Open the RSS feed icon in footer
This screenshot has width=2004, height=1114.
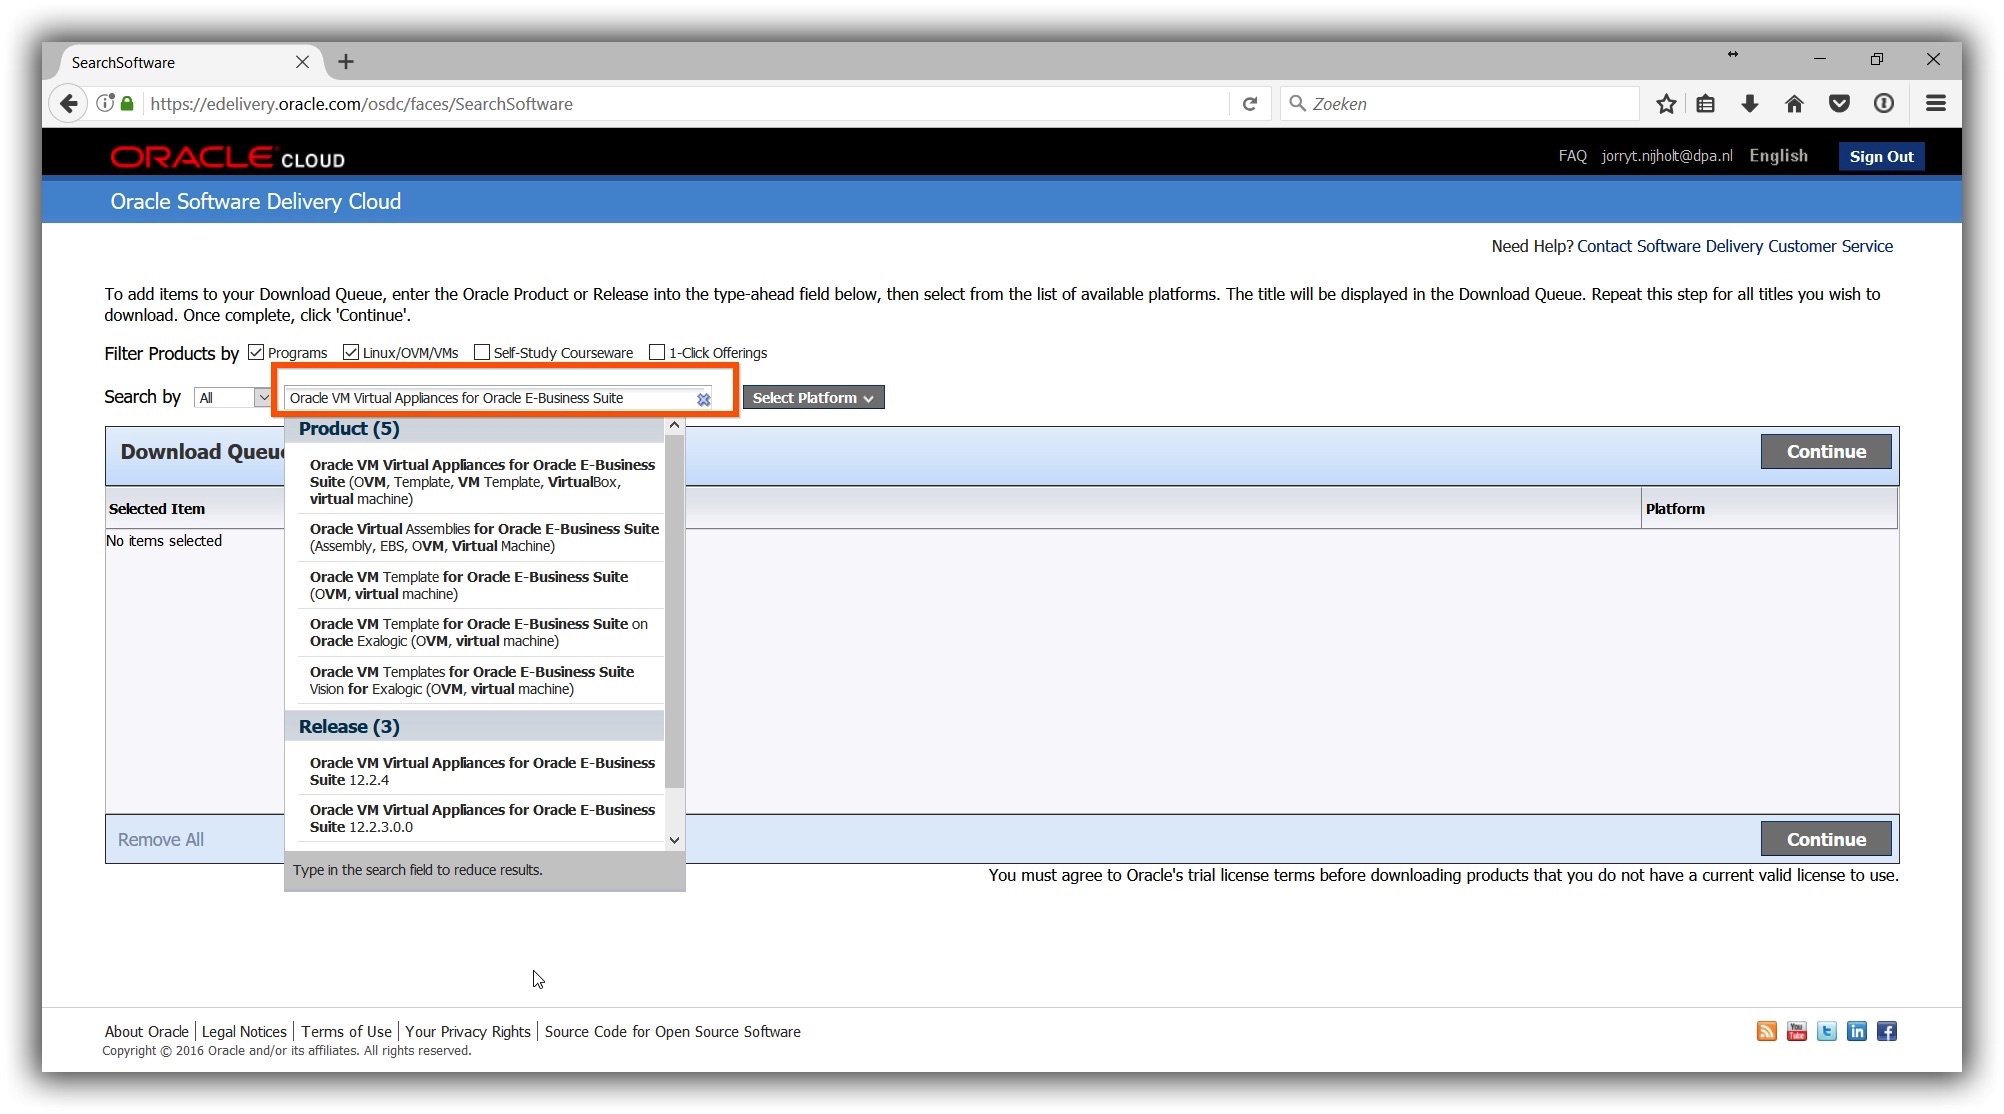pyautogui.click(x=1766, y=1032)
